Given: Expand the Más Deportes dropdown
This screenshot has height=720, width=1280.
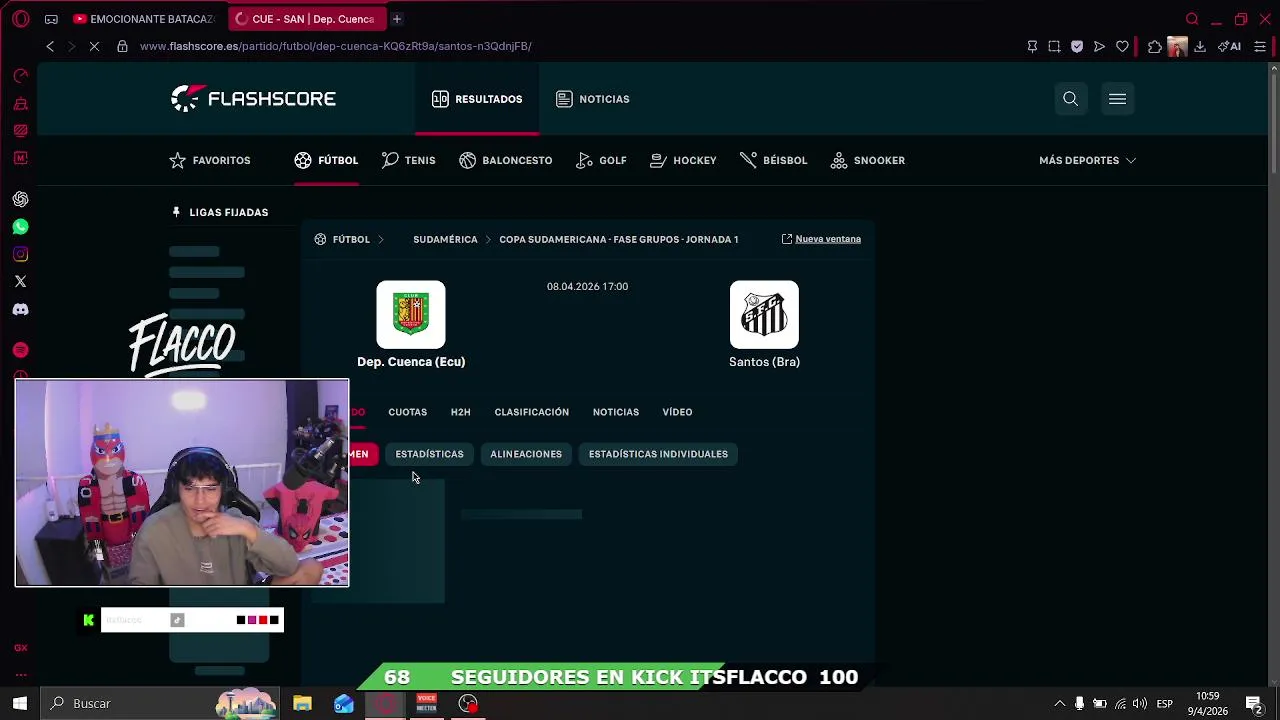Looking at the screenshot, I should pyautogui.click(x=1087, y=160).
